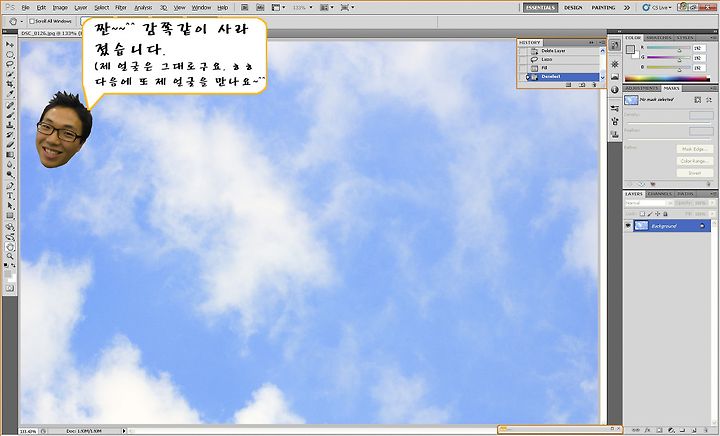Open the Arrange Documents dropdown
This screenshot has height=436, width=720.
(x=326, y=7)
